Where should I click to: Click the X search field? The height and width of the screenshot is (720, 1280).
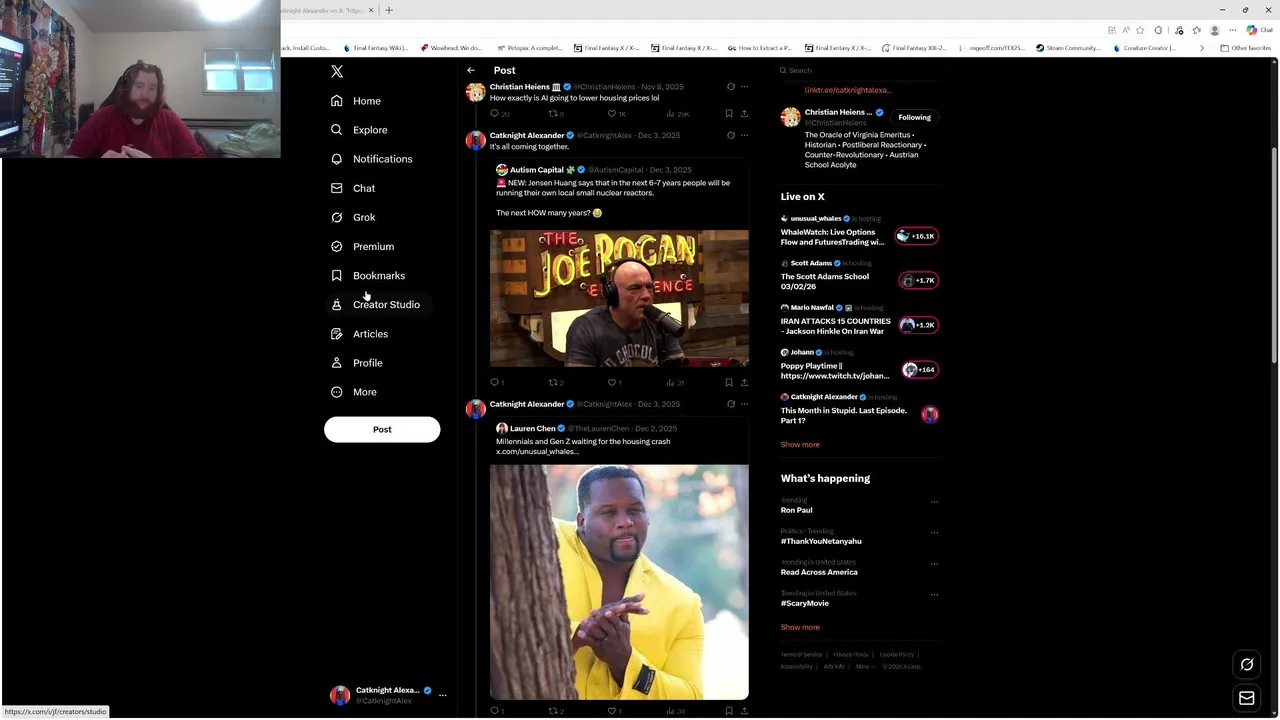click(858, 70)
